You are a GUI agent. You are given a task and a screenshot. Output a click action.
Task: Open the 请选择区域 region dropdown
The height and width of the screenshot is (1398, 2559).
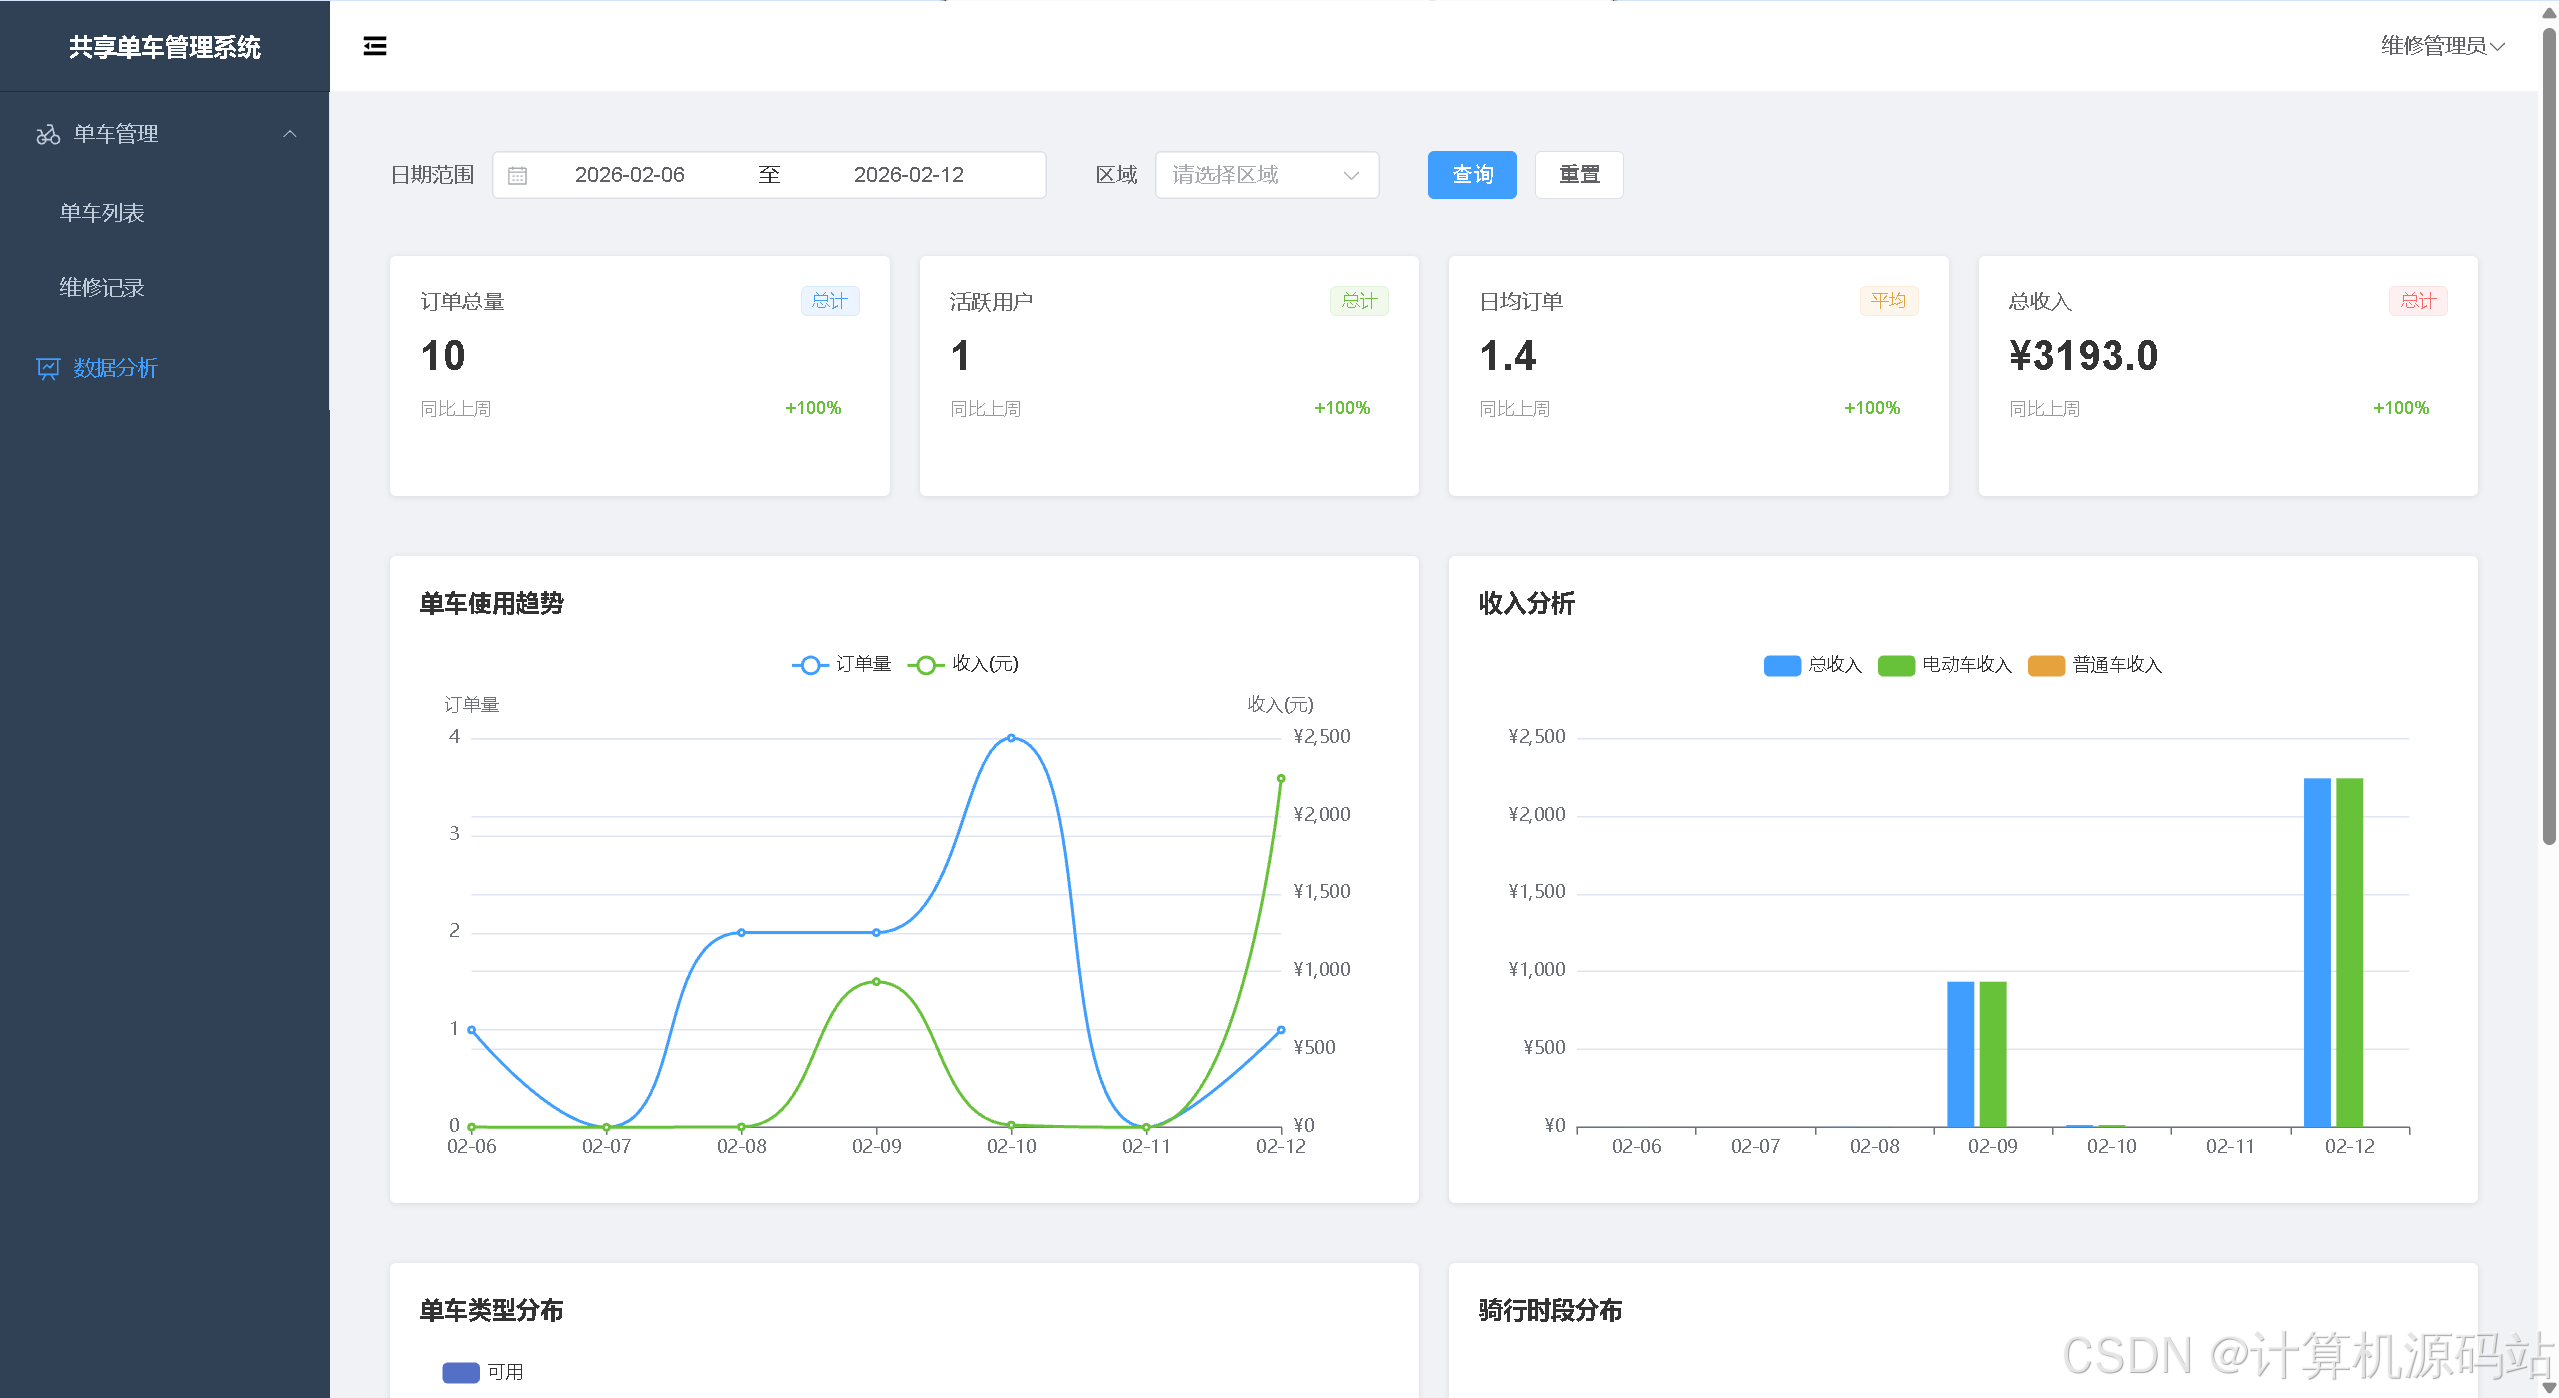[x=1266, y=175]
